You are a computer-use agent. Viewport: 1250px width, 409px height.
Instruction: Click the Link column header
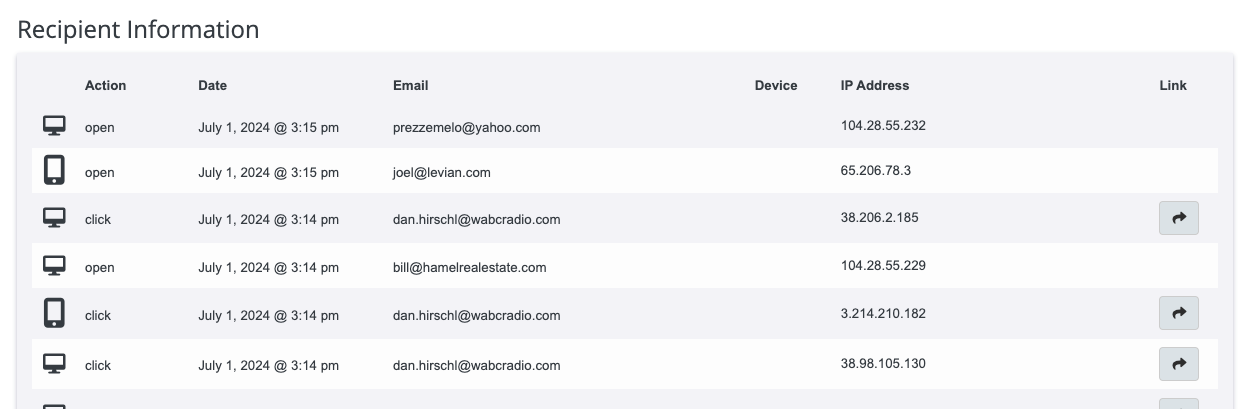point(1173,85)
